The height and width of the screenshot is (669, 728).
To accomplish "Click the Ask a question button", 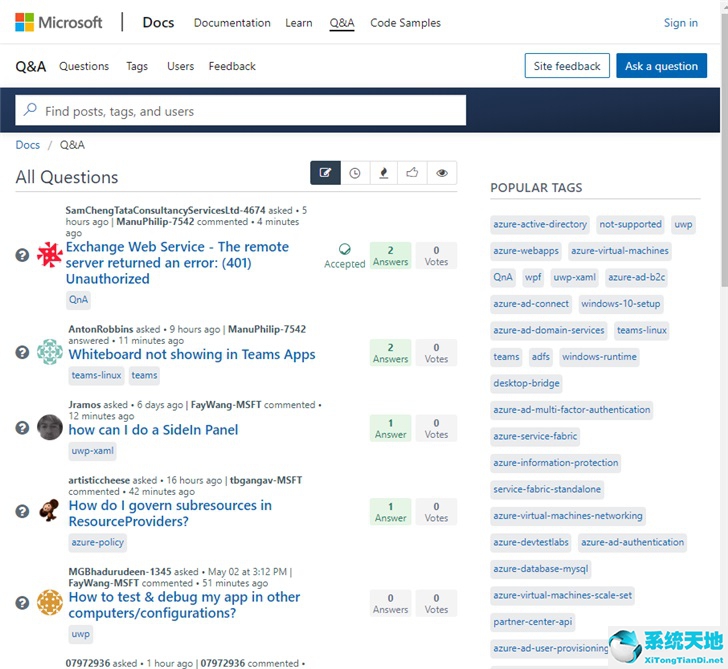I will point(661,66).
